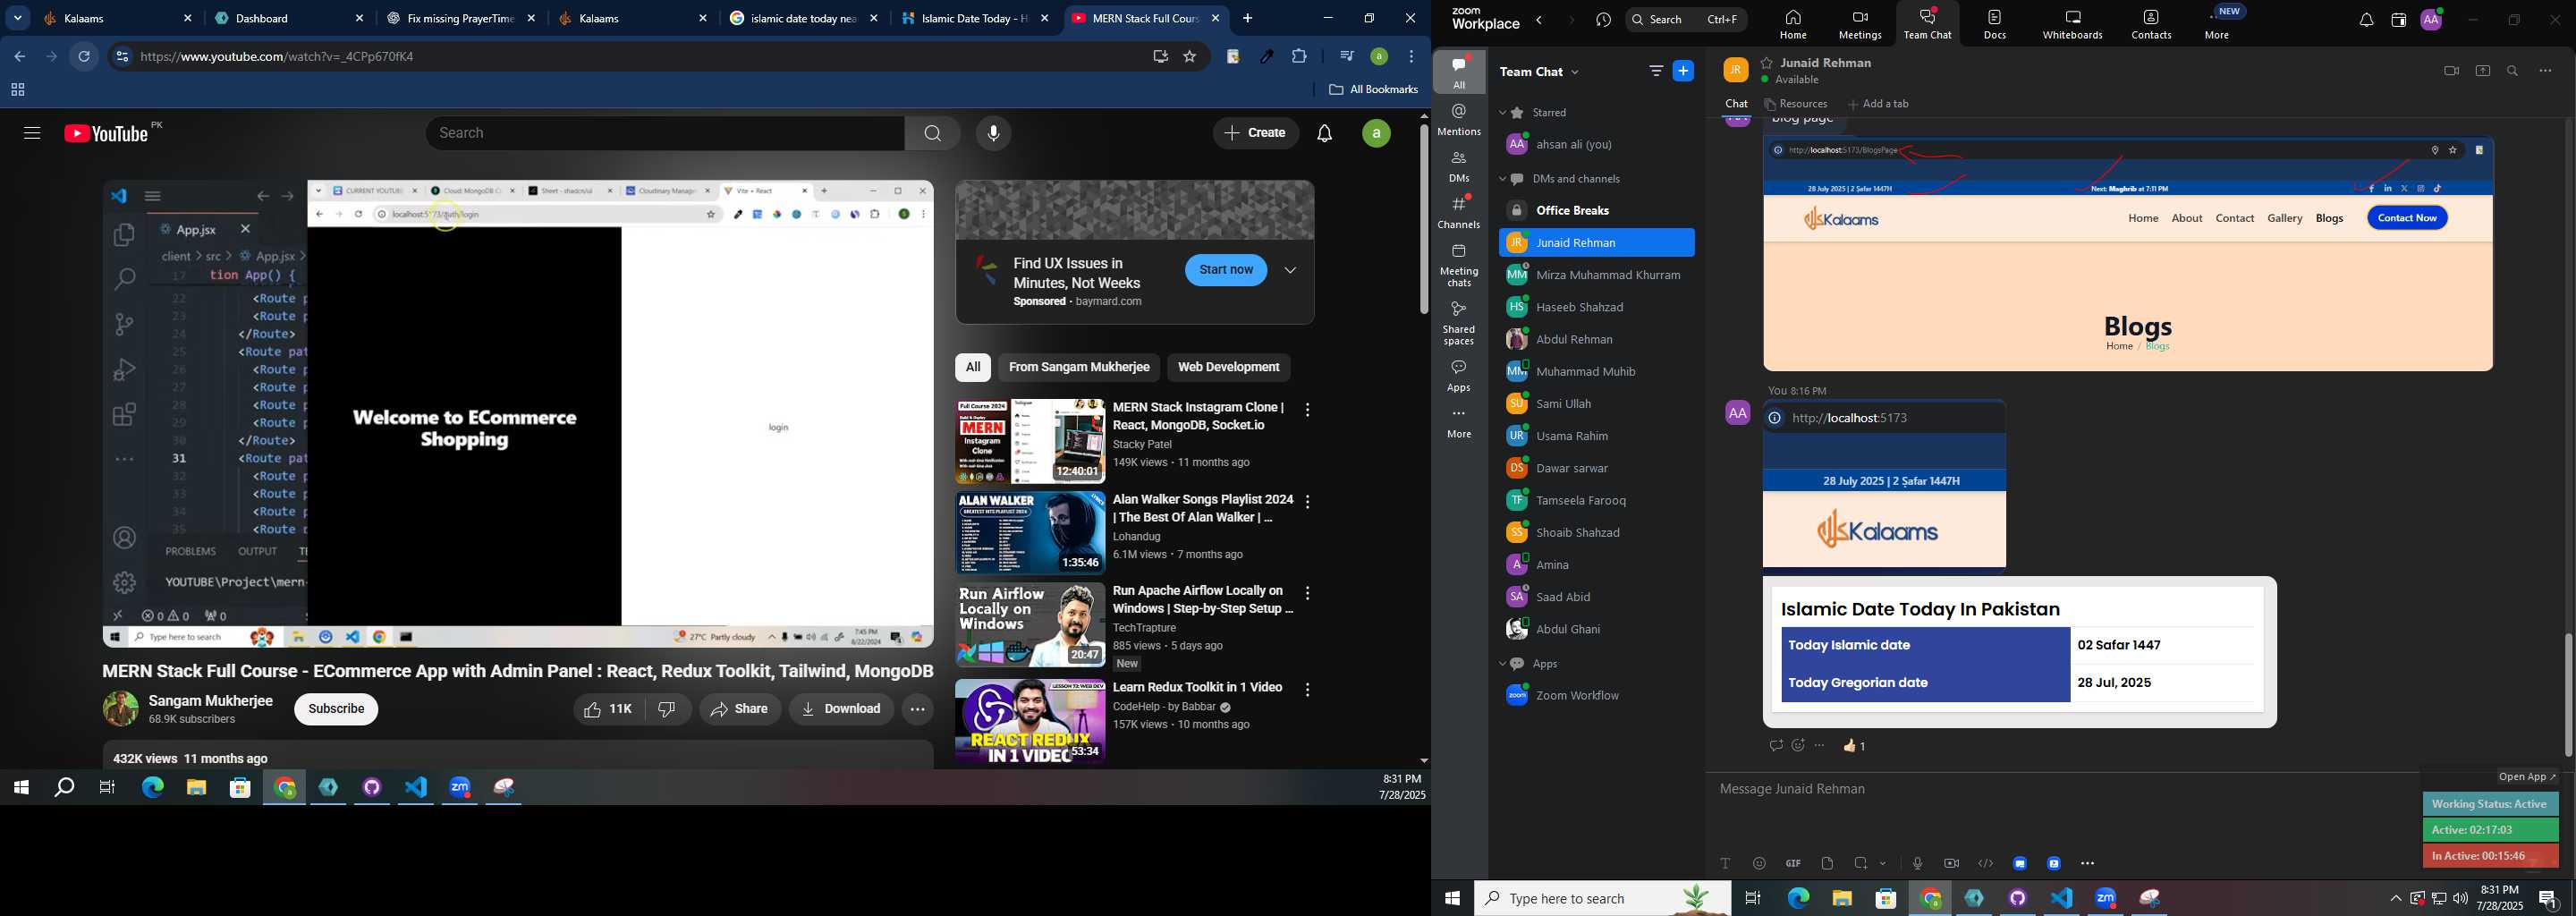2576x916 pixels.
Task: Insert code snippet in message toolbar
Action: [1986, 863]
